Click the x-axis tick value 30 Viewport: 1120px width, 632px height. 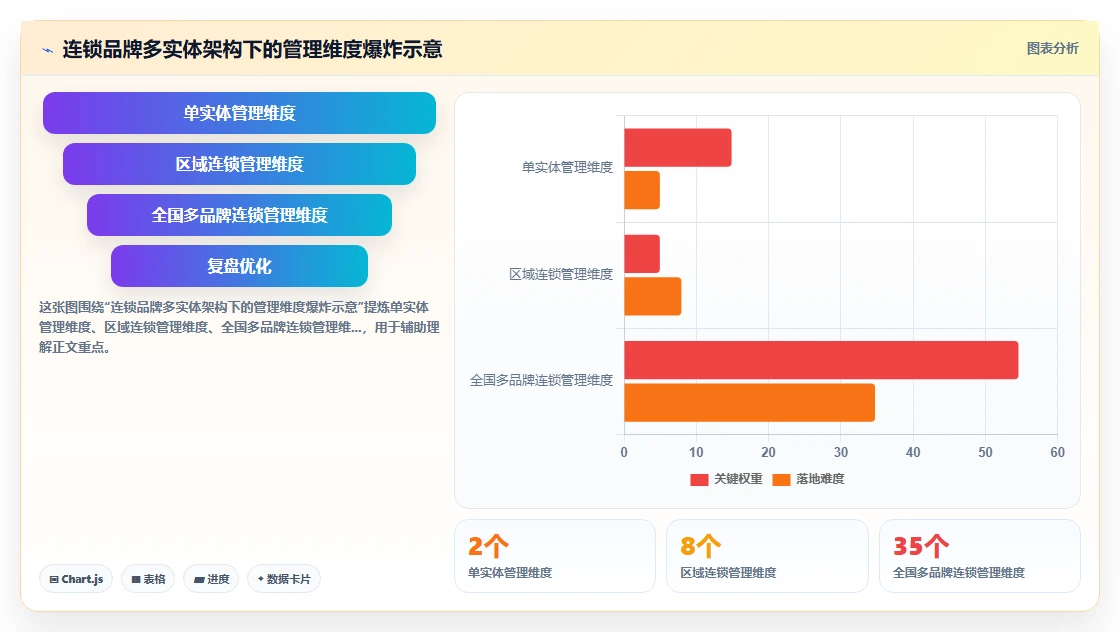click(x=841, y=452)
